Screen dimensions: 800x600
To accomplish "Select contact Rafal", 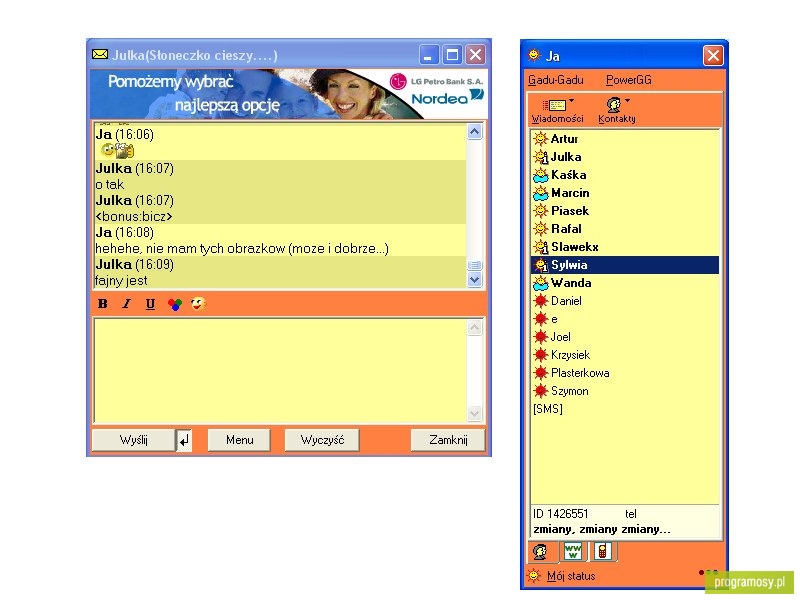I will coord(625,229).
